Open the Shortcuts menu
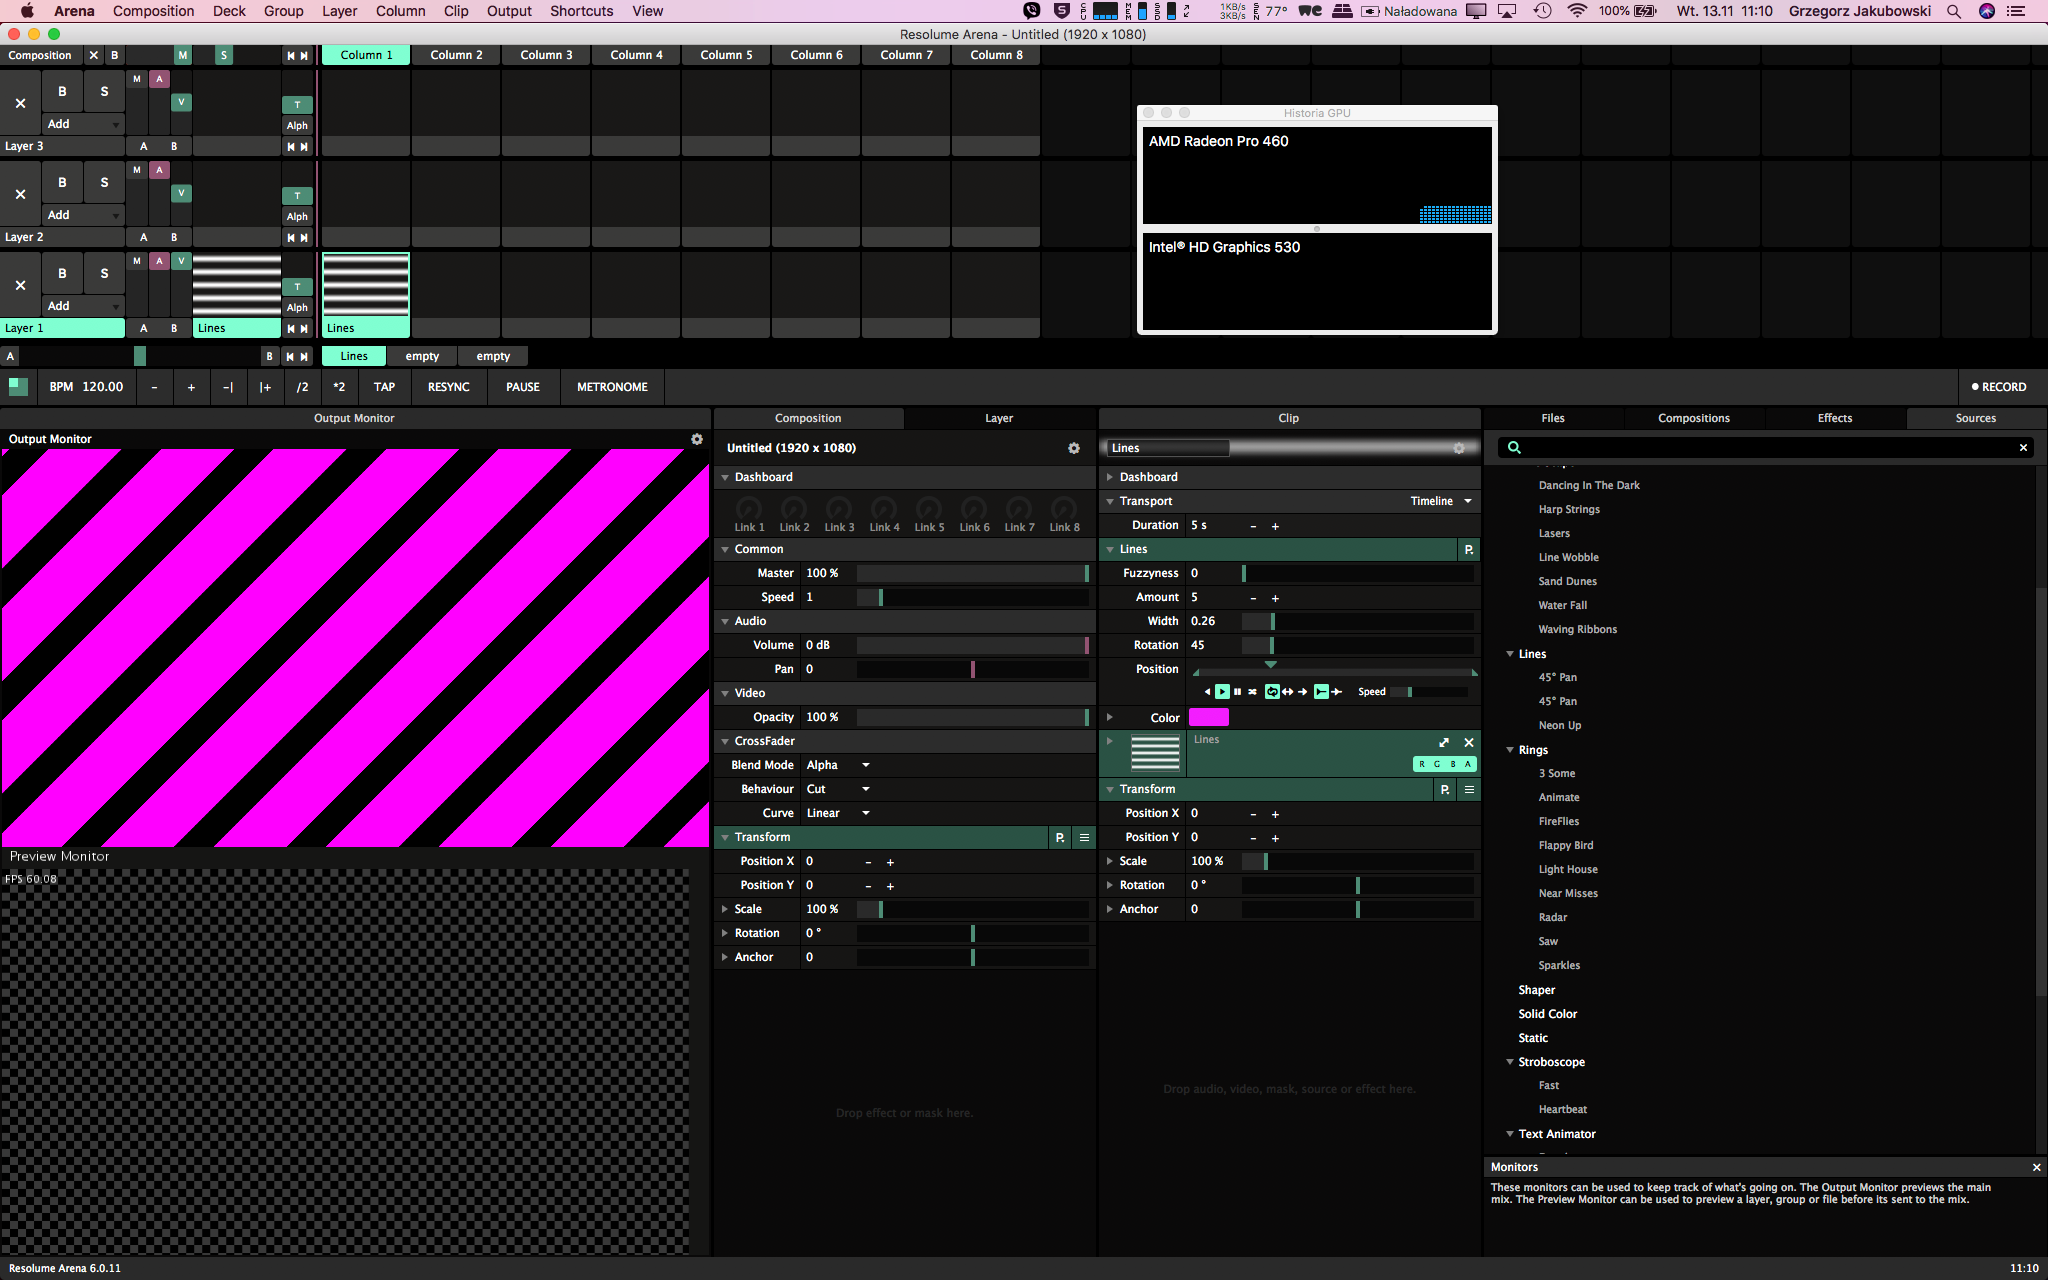Viewport: 2048px width, 1280px height. (x=581, y=11)
